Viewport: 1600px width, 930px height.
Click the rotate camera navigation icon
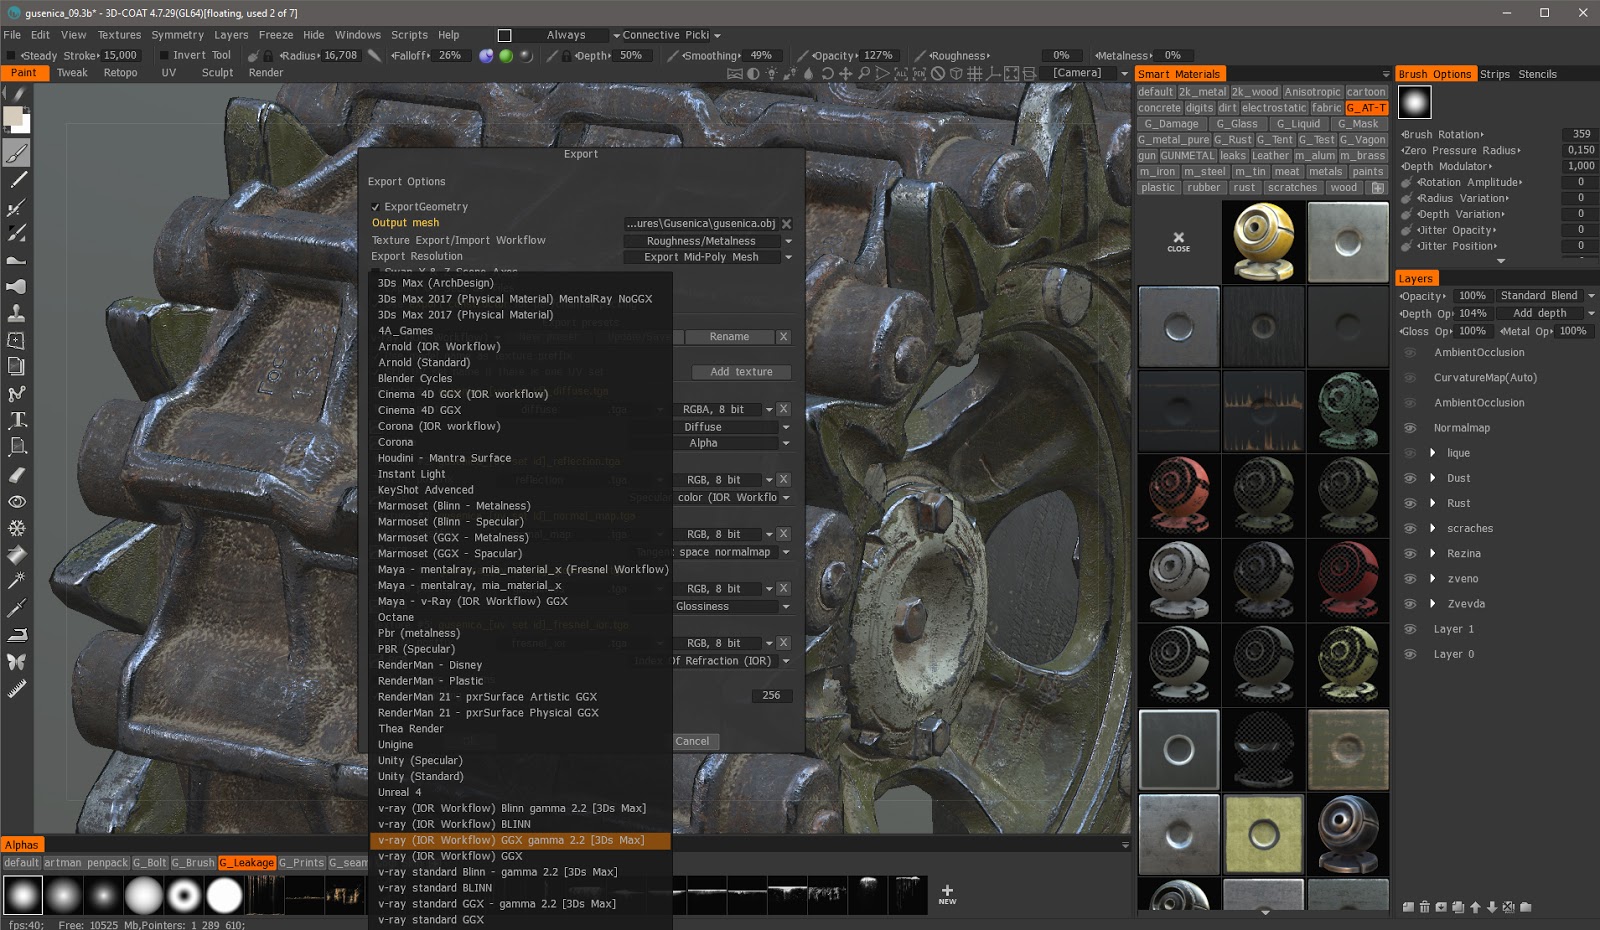(827, 73)
